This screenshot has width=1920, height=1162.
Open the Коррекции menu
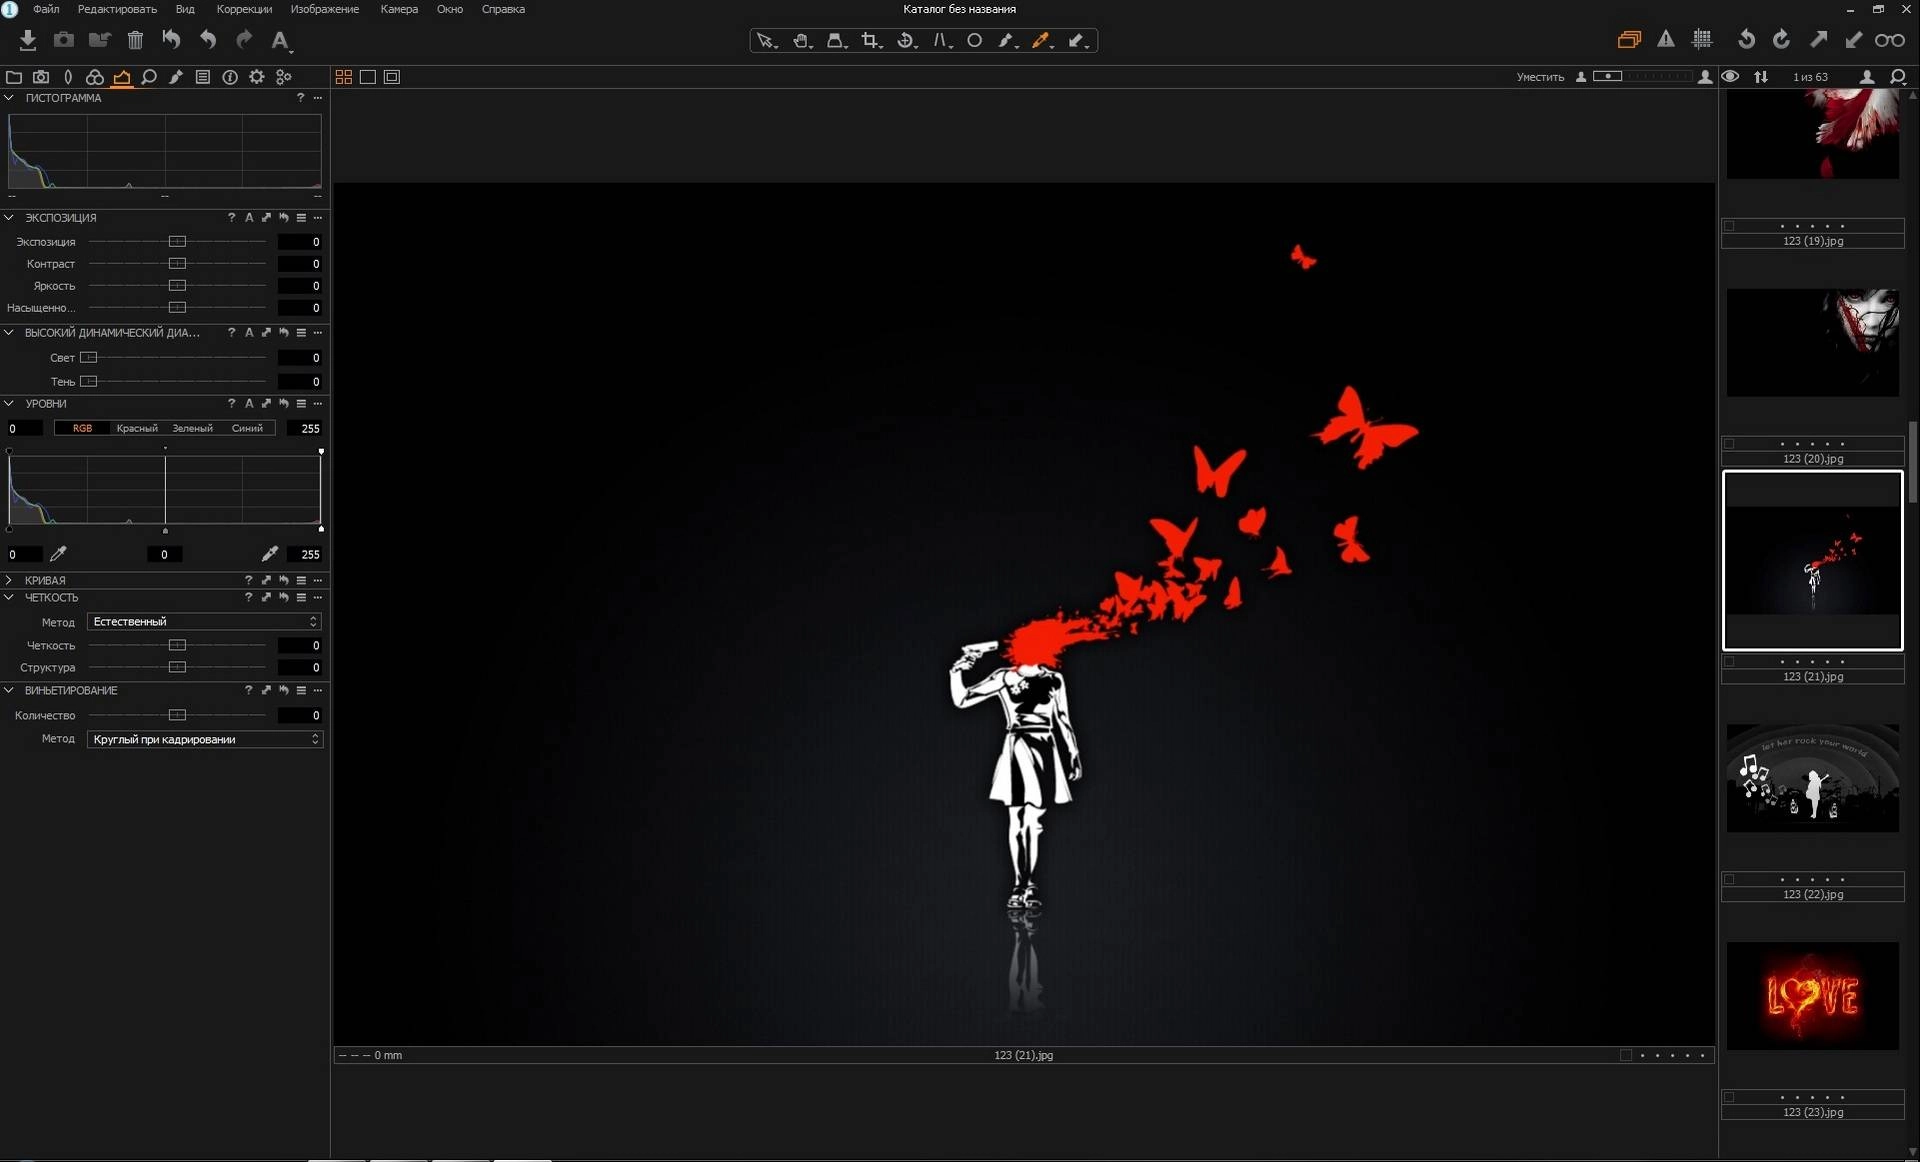pos(244,9)
